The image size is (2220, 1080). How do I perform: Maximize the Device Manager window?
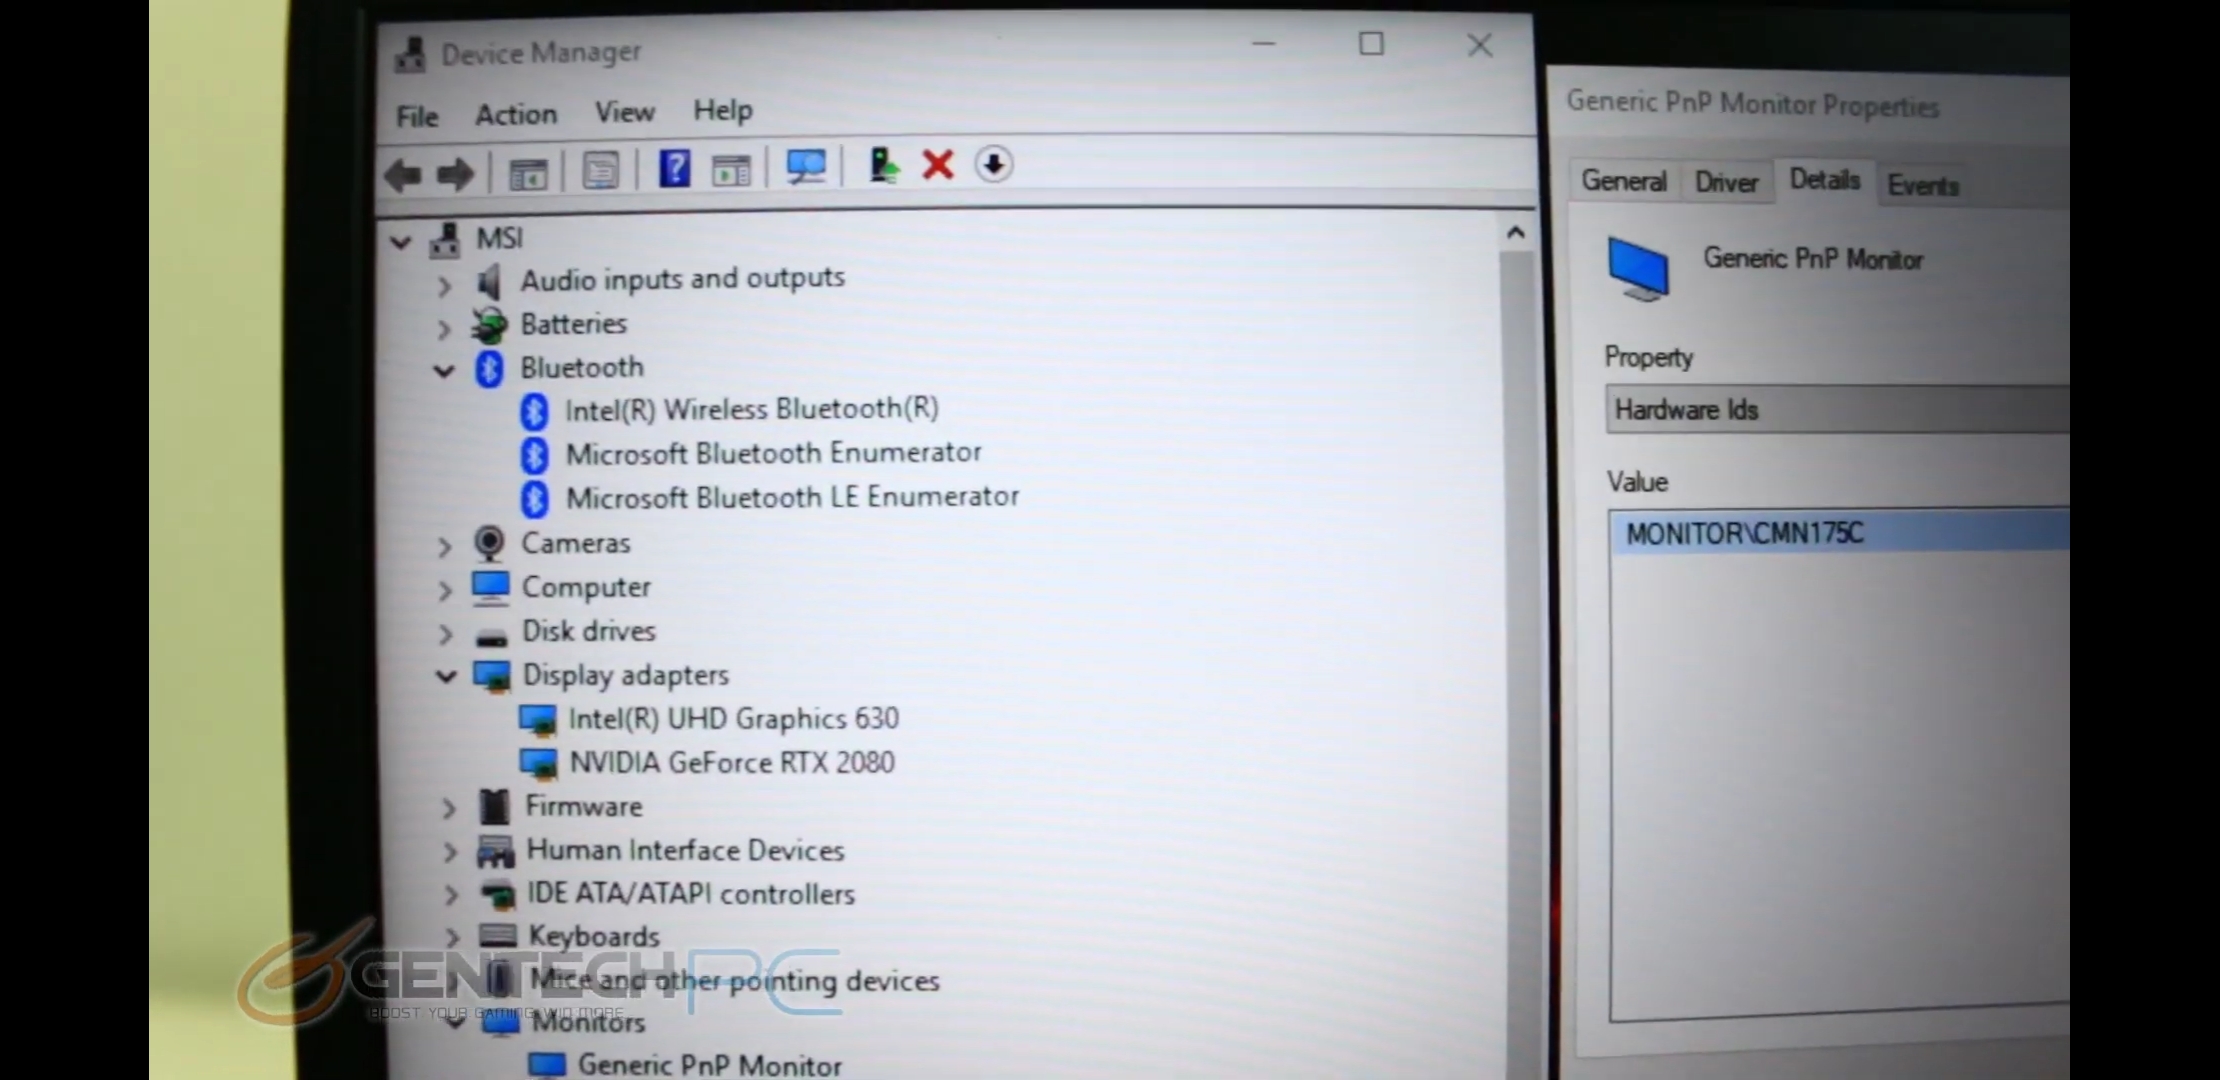pos(1371,44)
